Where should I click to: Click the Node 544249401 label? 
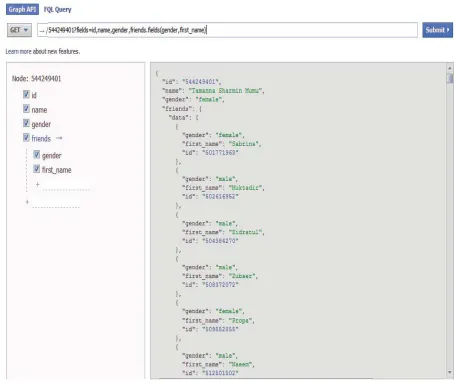37,79
